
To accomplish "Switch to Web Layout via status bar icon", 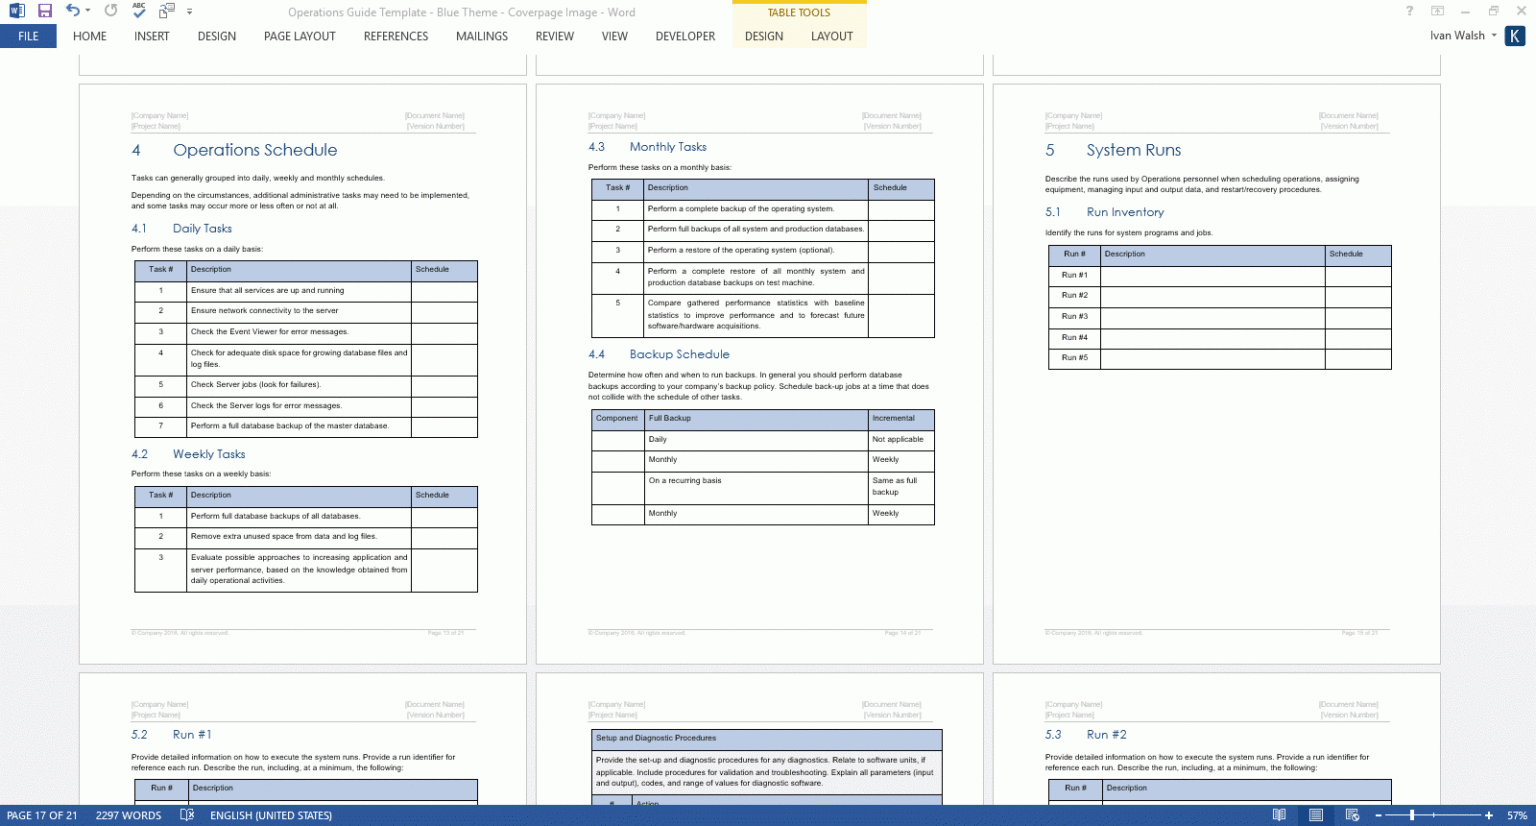I will point(1352,813).
